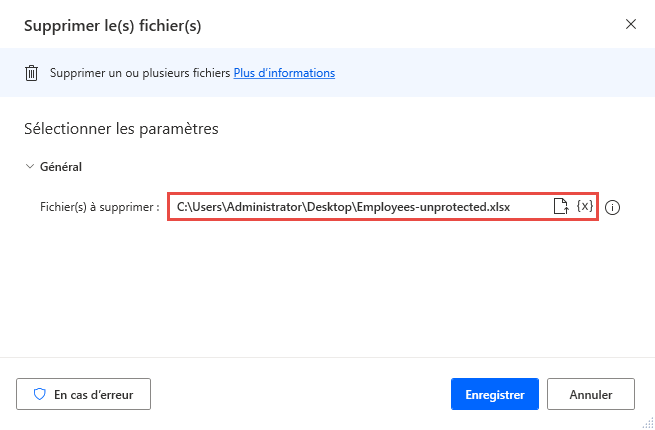Click the select file icon
The width and height of the screenshot is (655, 430).
(562, 207)
